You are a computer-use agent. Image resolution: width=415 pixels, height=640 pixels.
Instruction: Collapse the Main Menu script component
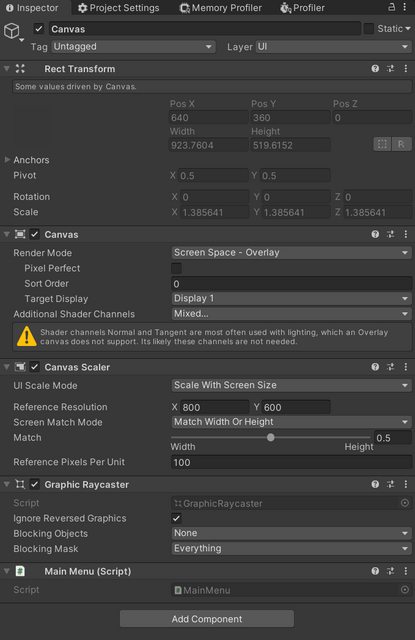7,571
